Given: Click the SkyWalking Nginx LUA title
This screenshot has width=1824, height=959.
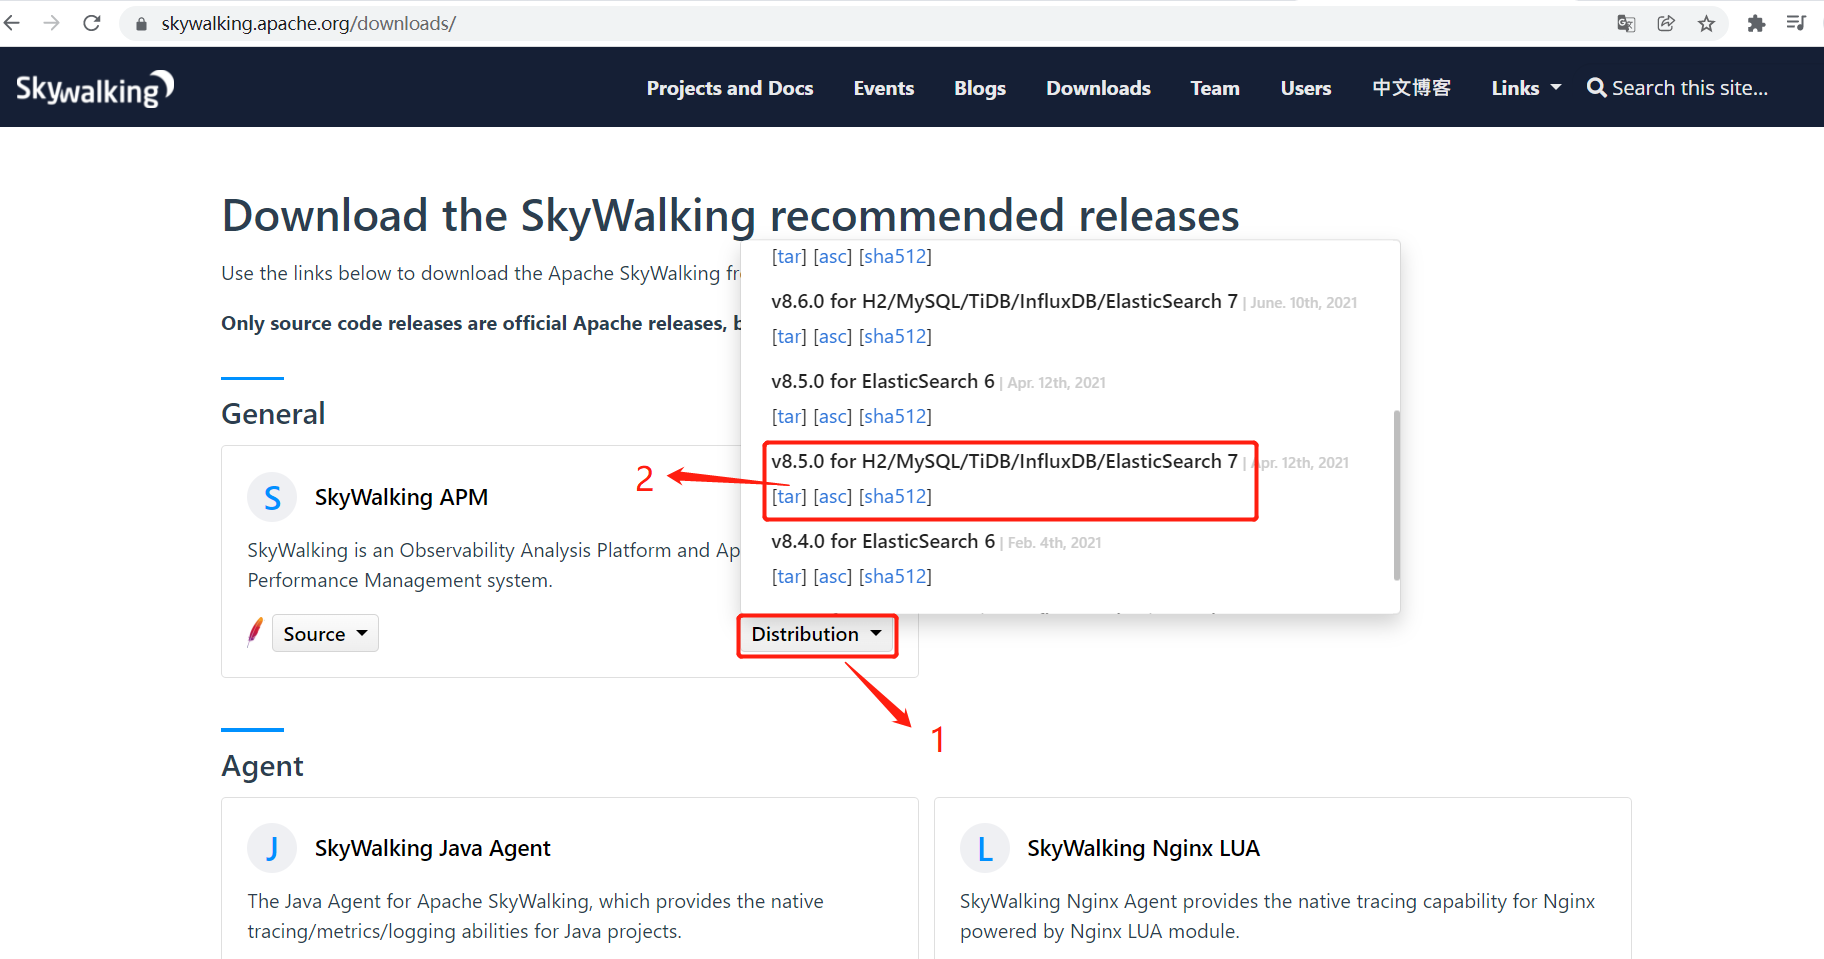Looking at the screenshot, I should [x=1143, y=848].
